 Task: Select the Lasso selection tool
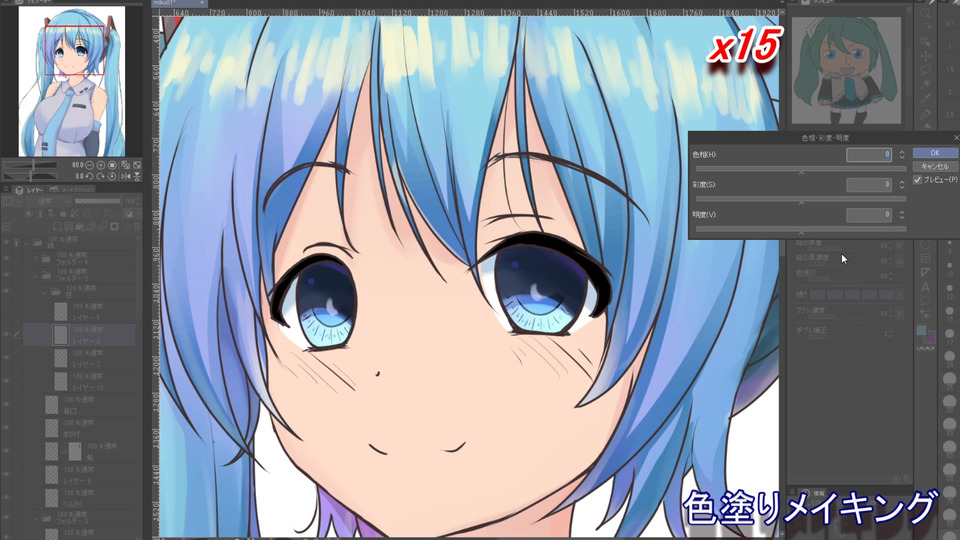(926, 69)
